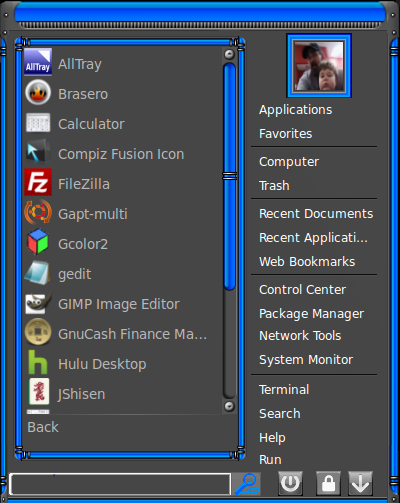
Task: Select the gedit list entry text
Action: pos(74,274)
